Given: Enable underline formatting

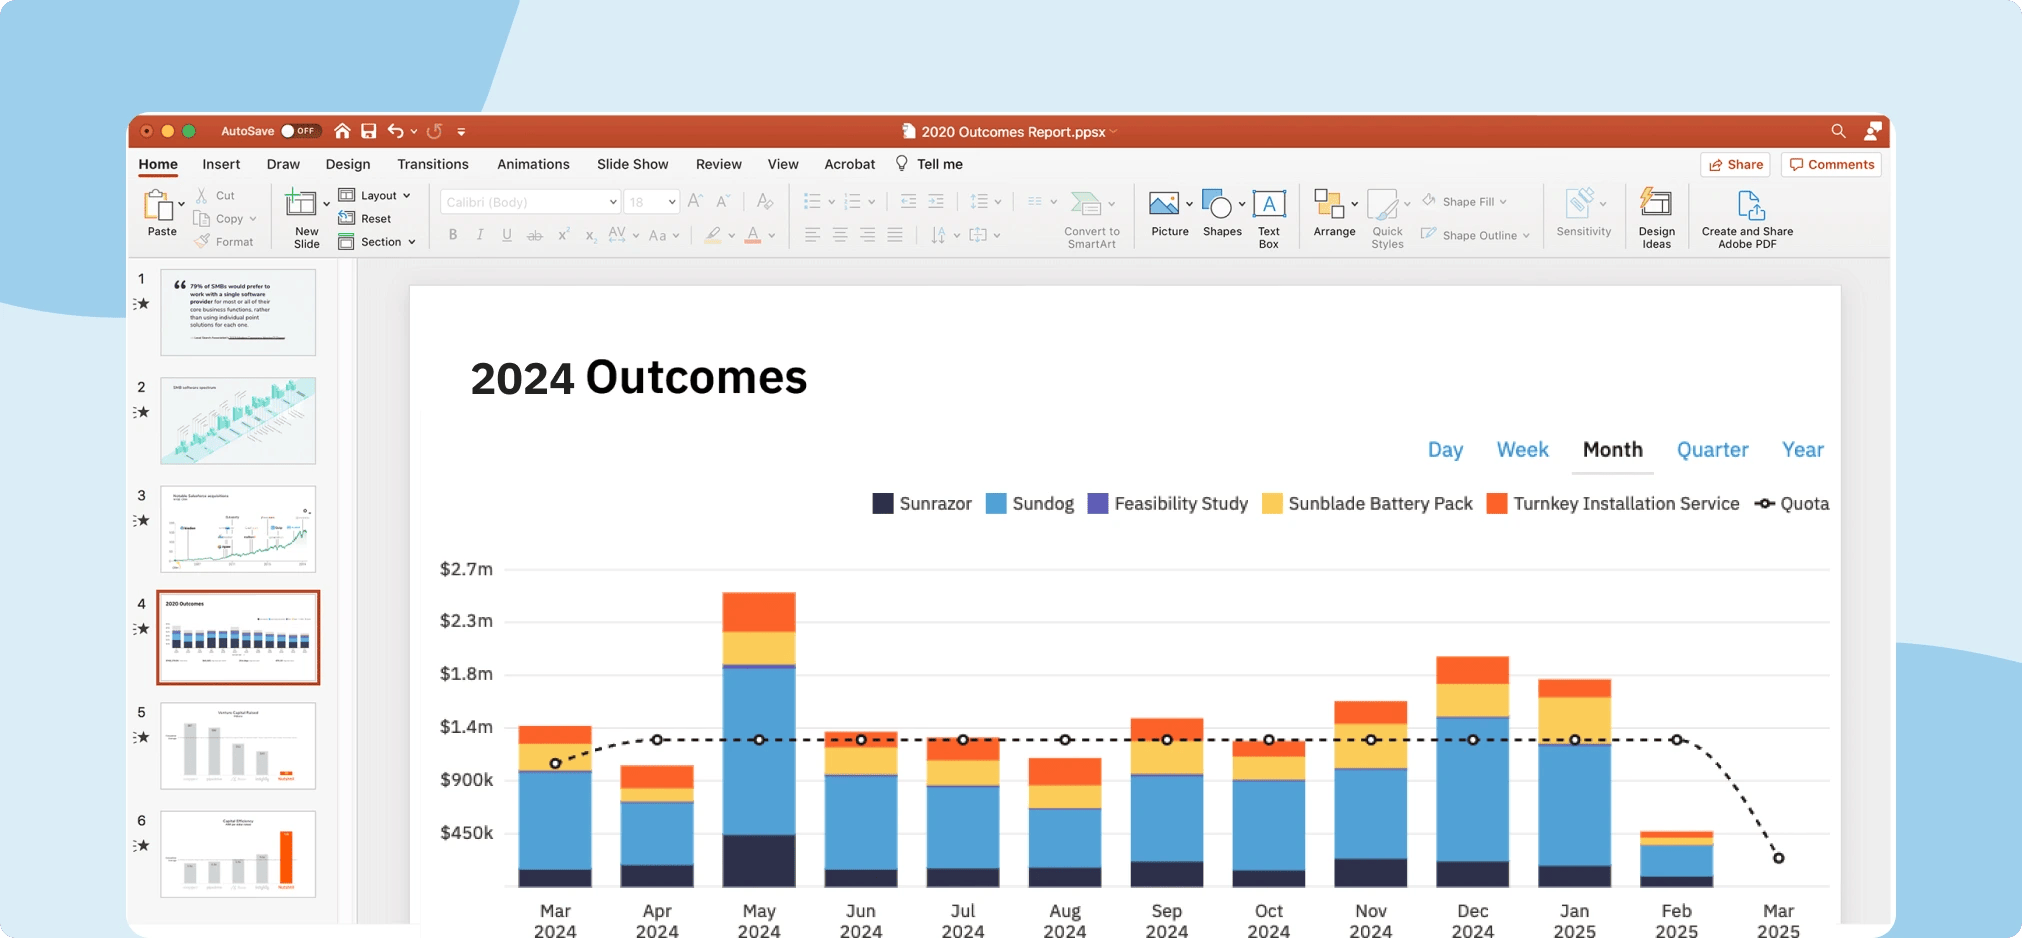Looking at the screenshot, I should pyautogui.click(x=507, y=234).
